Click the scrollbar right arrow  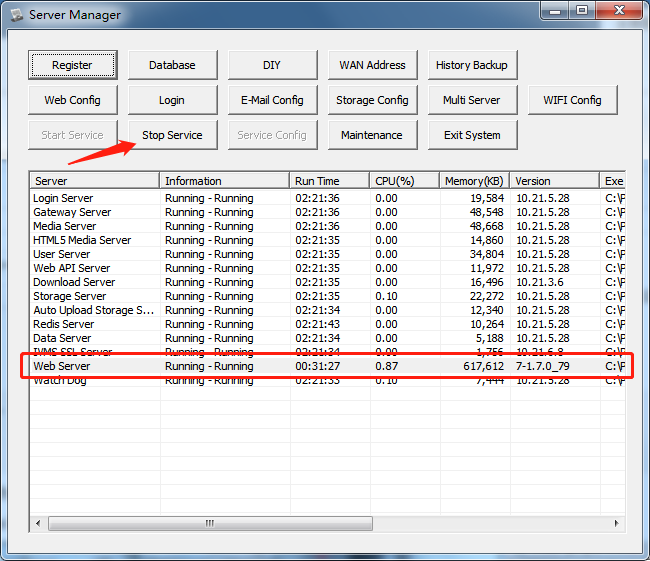(616, 523)
